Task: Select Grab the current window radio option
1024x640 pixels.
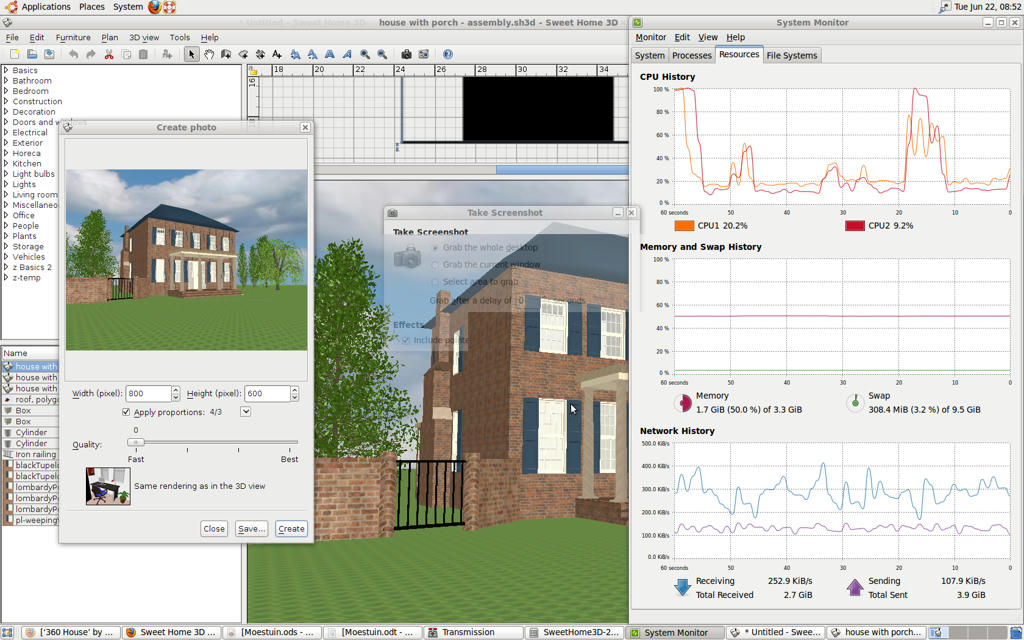Action: click(x=436, y=265)
